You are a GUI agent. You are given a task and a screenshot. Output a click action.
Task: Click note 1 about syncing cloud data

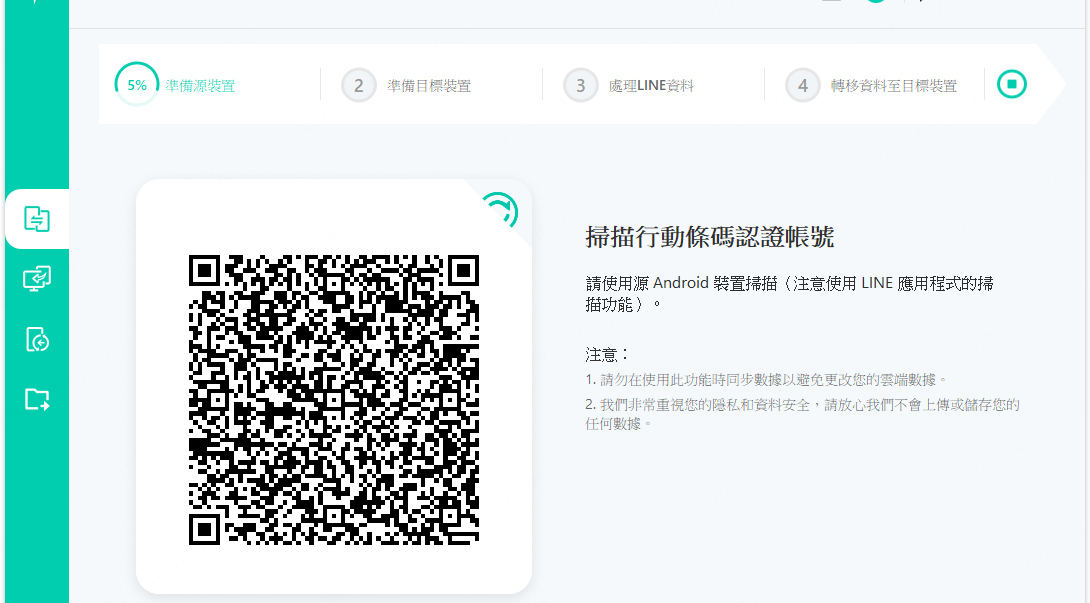tap(766, 380)
